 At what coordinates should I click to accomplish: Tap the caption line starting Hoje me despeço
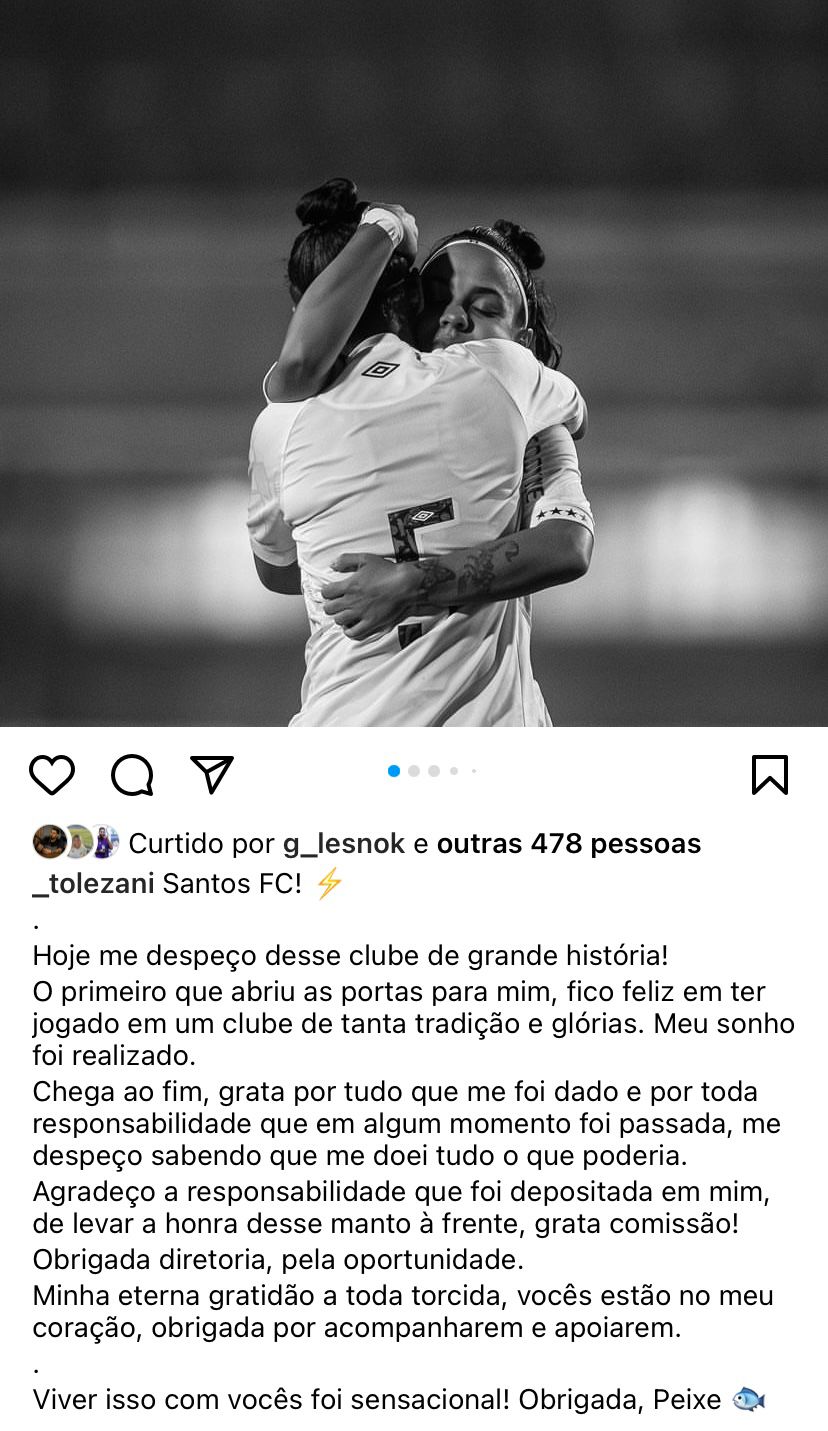(350, 956)
